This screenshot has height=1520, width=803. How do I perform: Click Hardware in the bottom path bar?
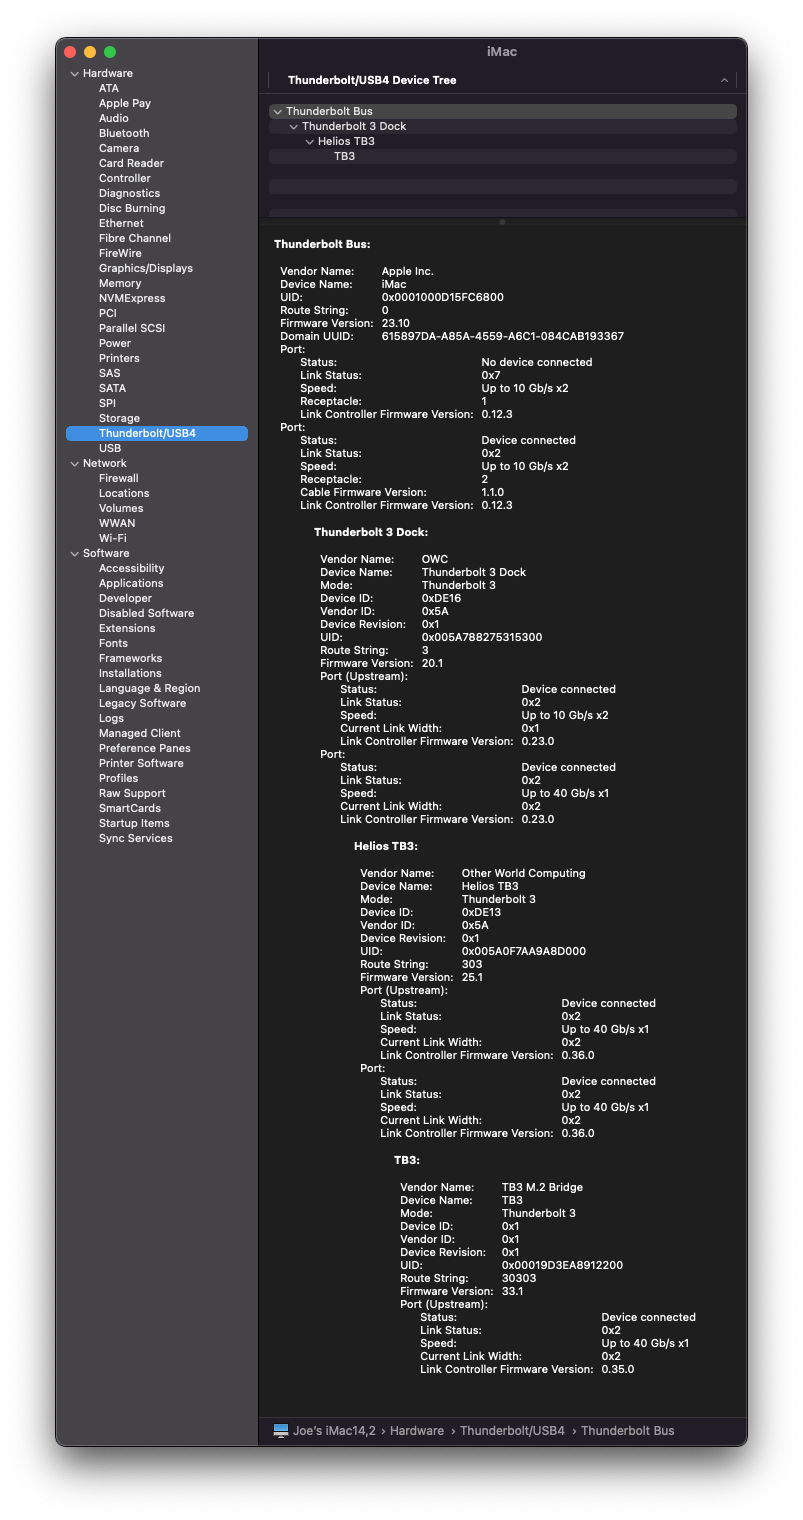[417, 1431]
